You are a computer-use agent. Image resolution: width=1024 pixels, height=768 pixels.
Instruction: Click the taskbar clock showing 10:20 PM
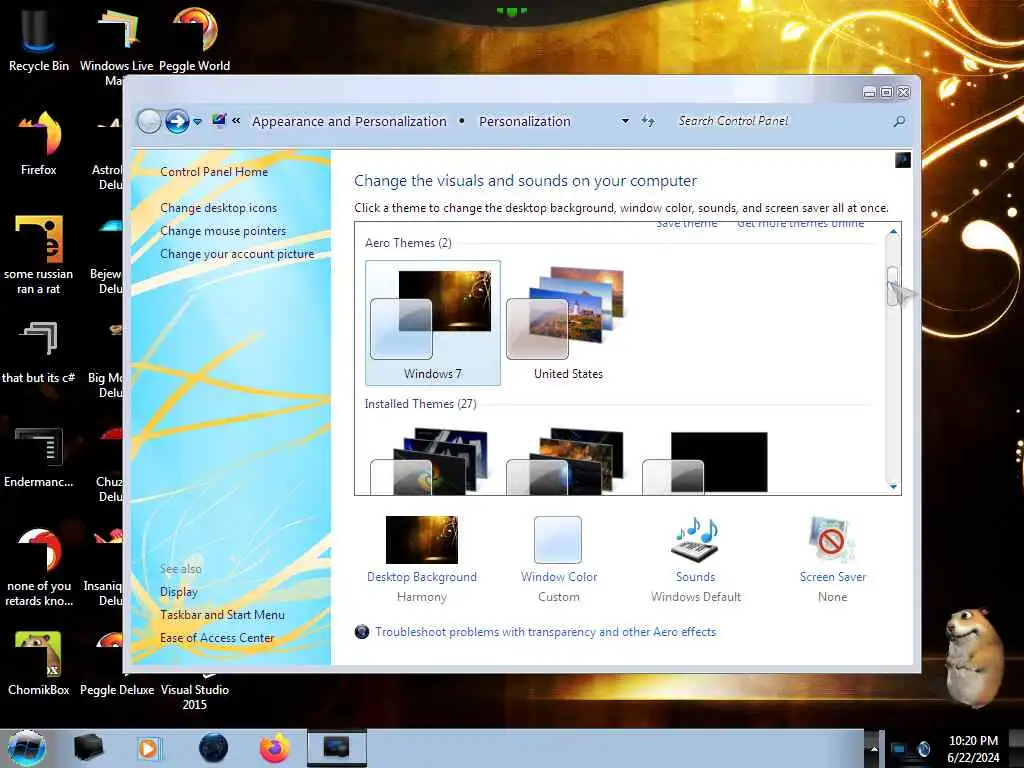[x=973, y=748]
